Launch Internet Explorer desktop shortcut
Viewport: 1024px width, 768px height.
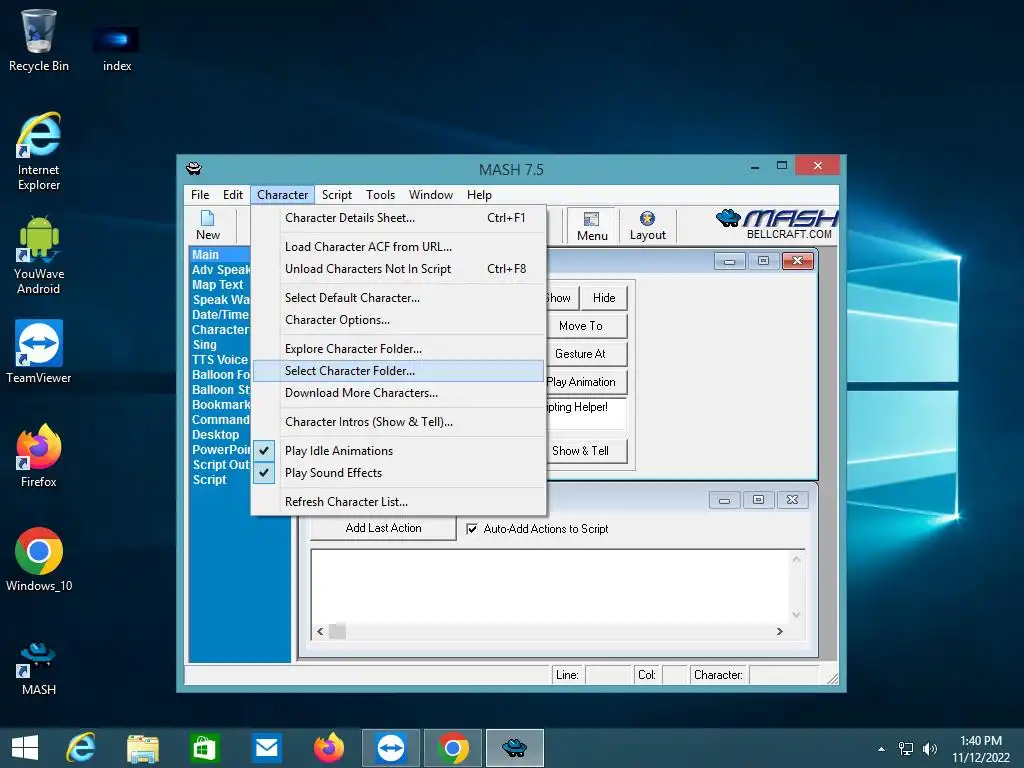39,152
